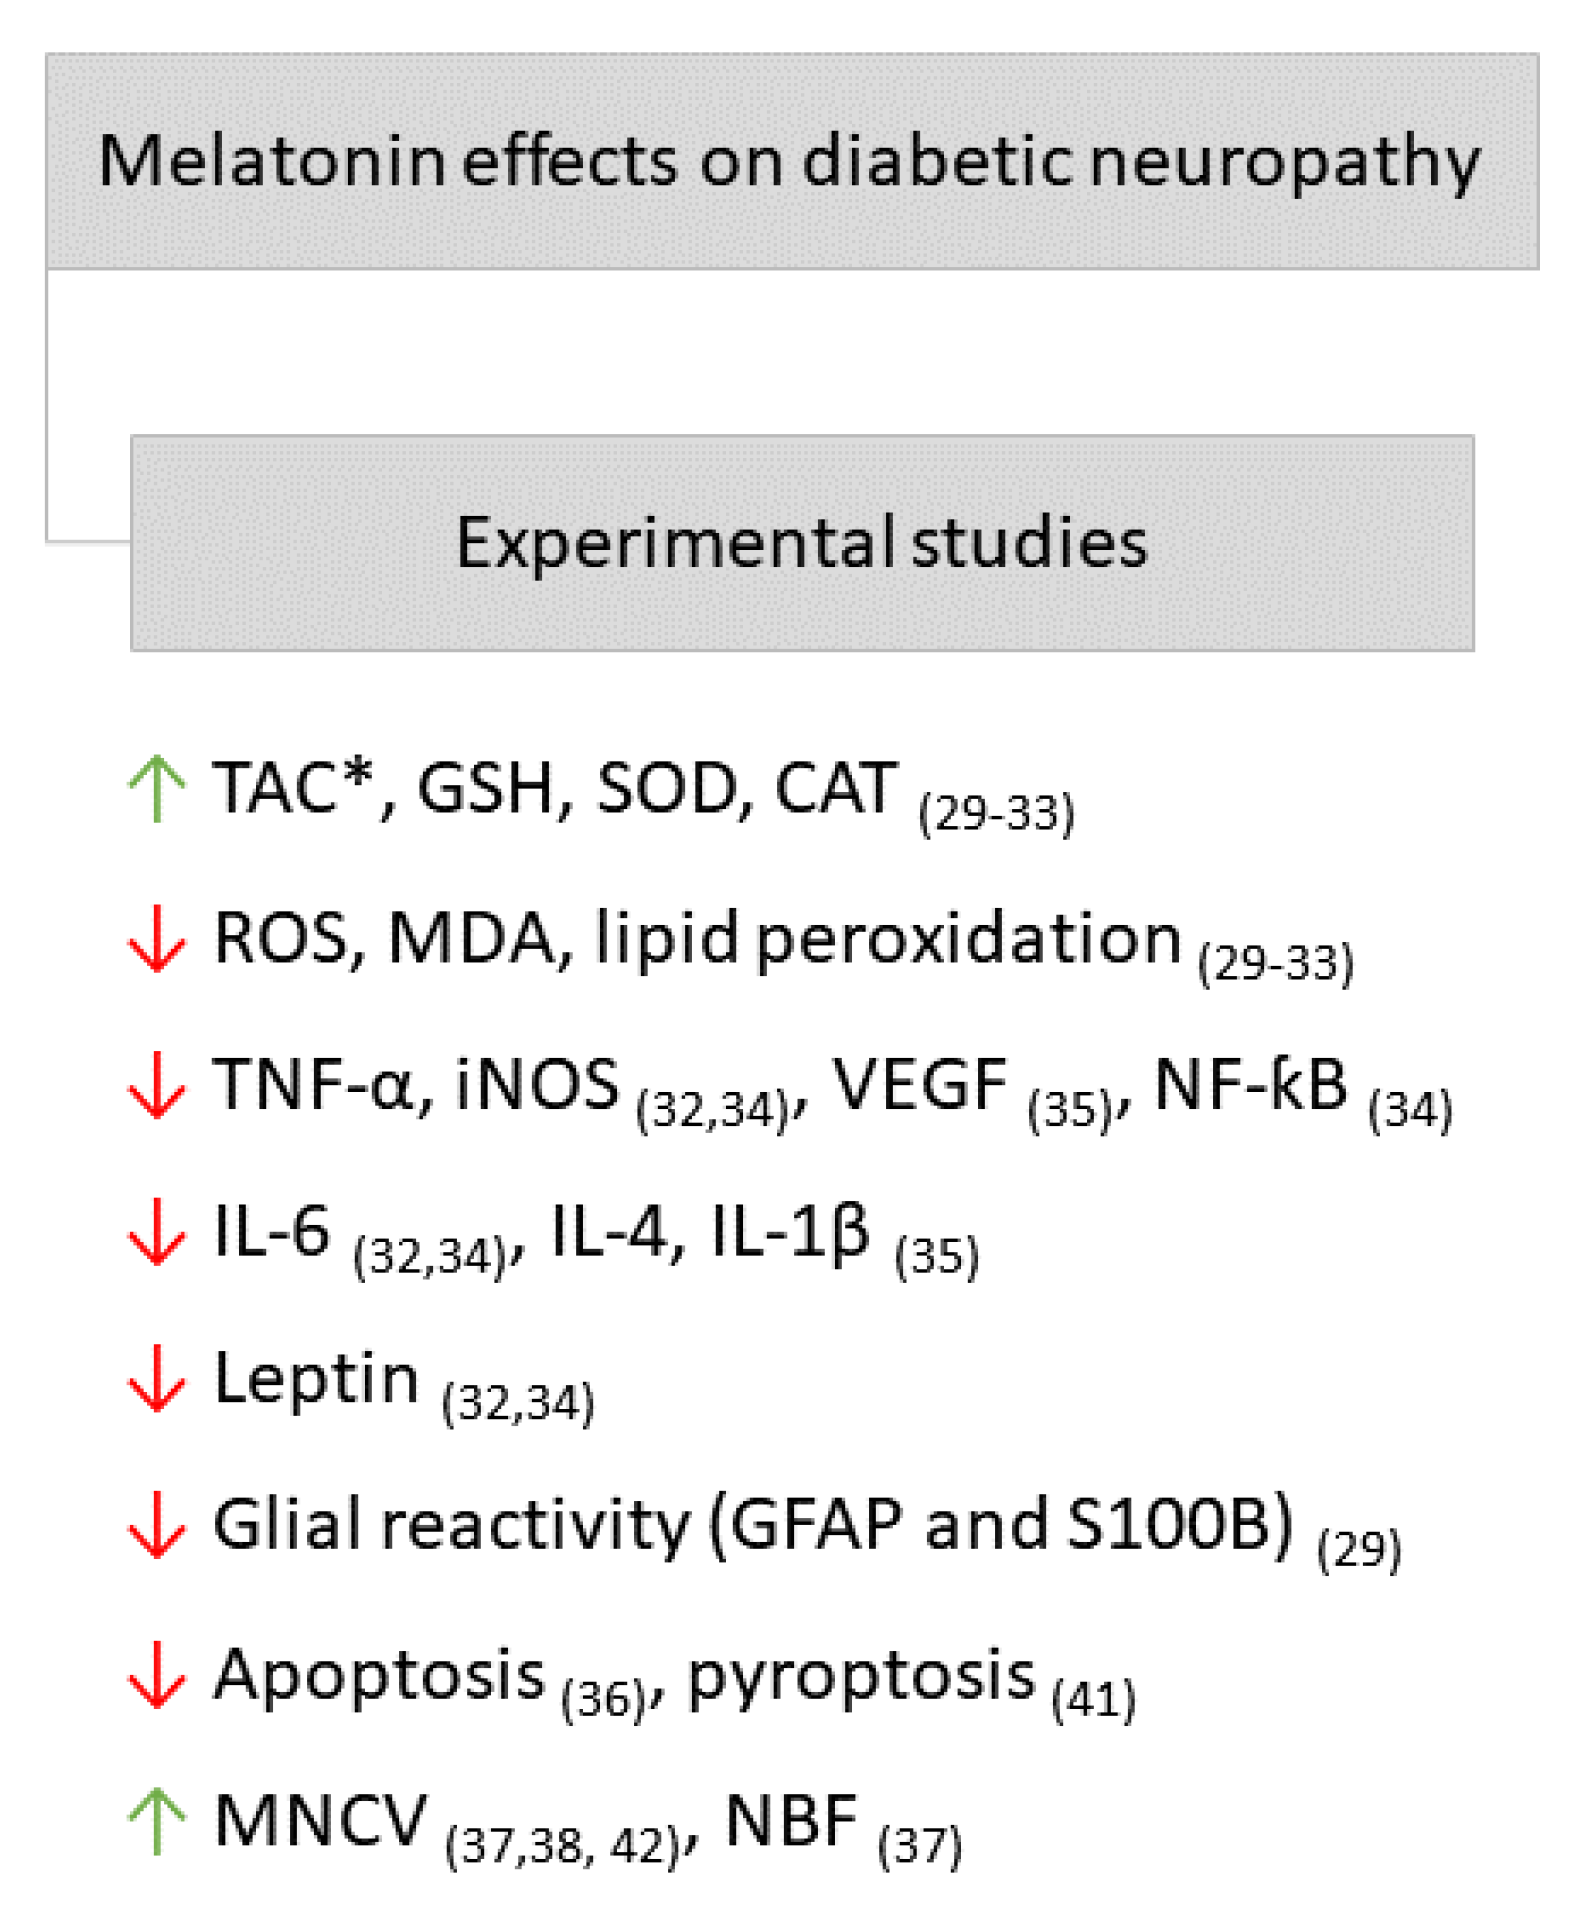
Task: Click the green up arrow beside MNCV
Action: 157,1821
